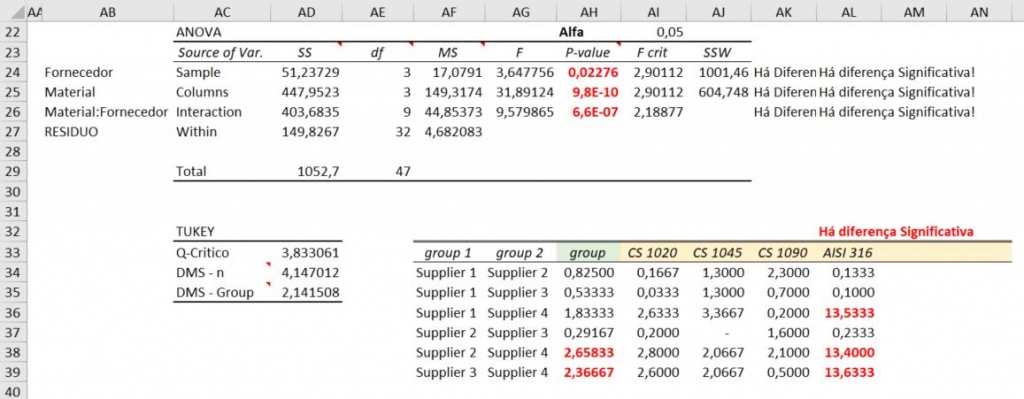Select the Fornecedor label cell
The height and width of the screenshot is (399, 1024).
[79, 72]
